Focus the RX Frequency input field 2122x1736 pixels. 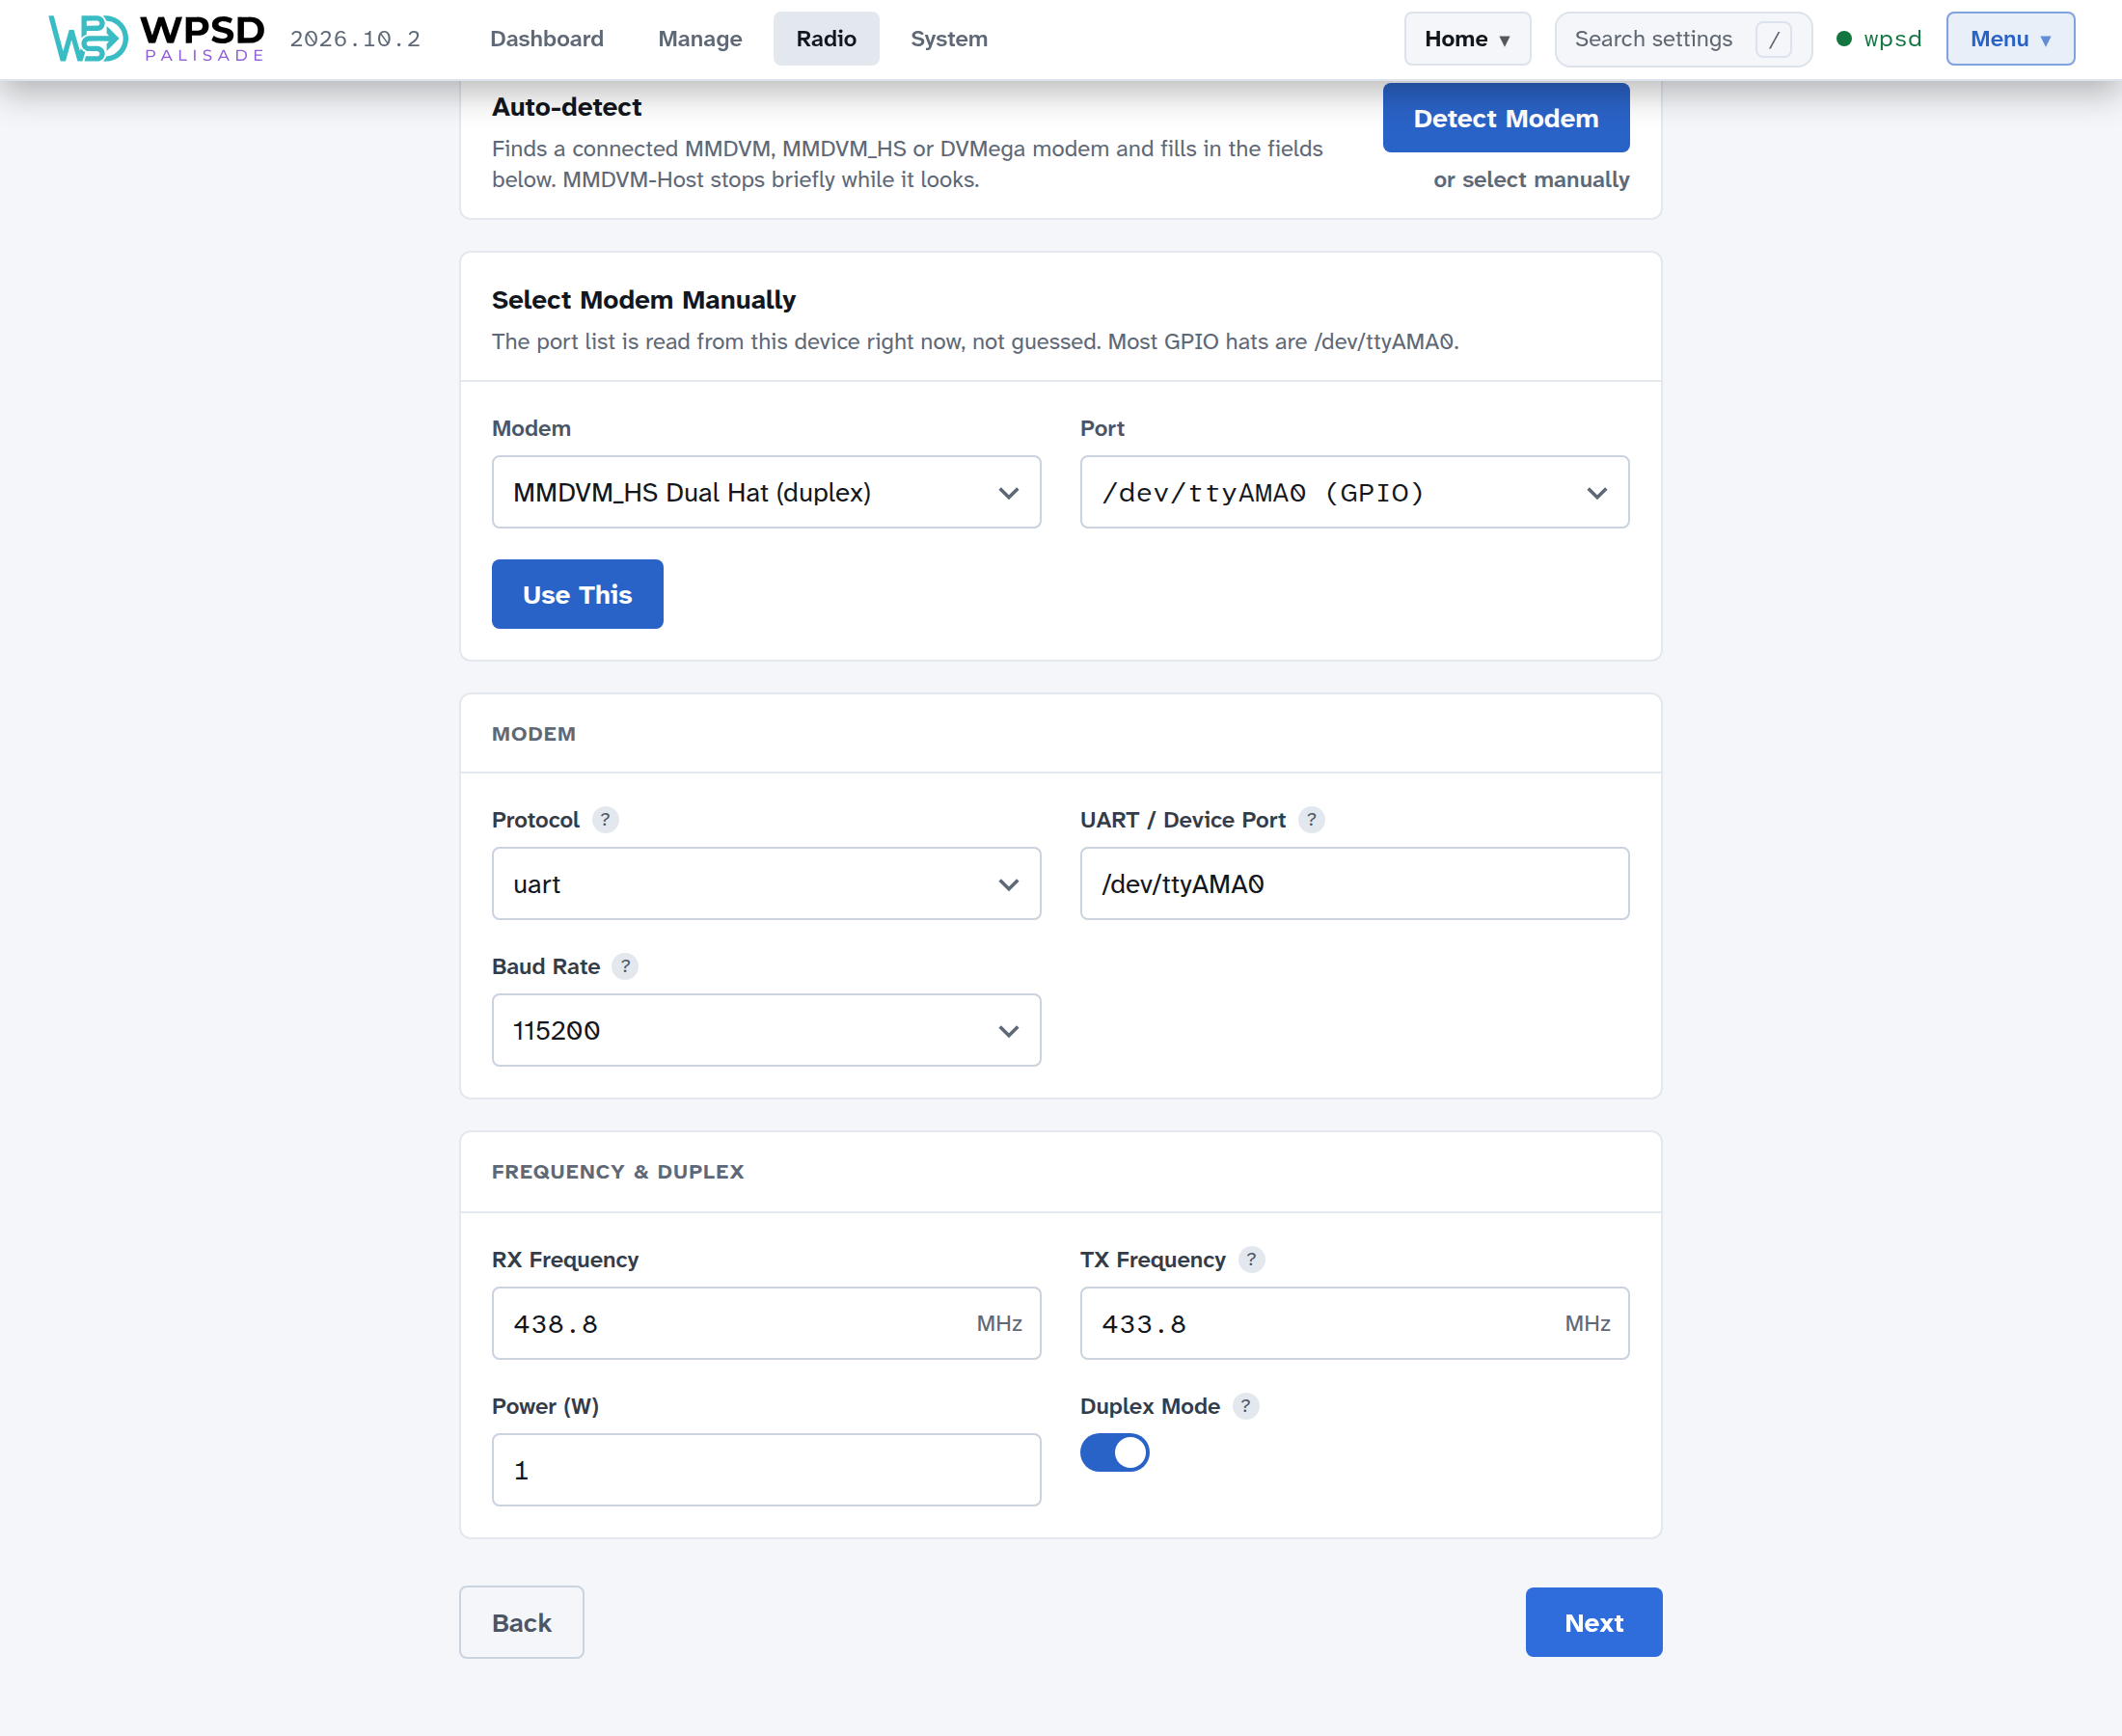tap(766, 1323)
